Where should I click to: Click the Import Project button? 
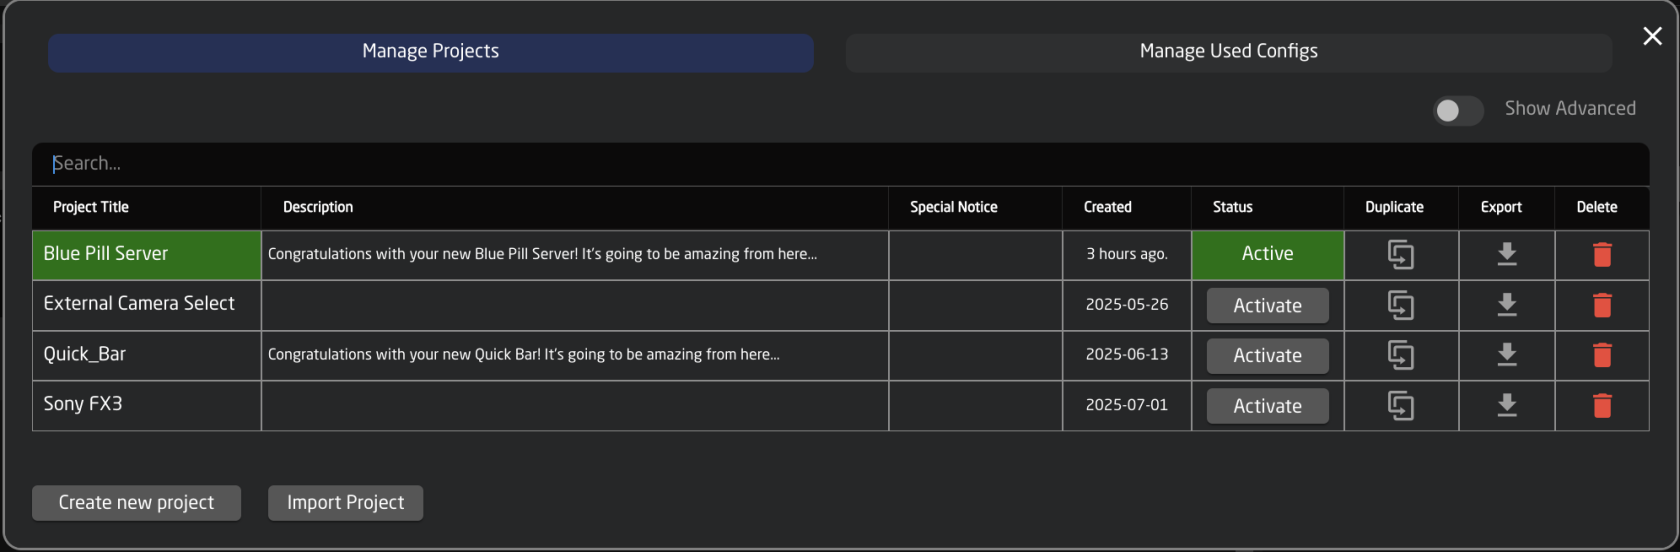coord(346,503)
